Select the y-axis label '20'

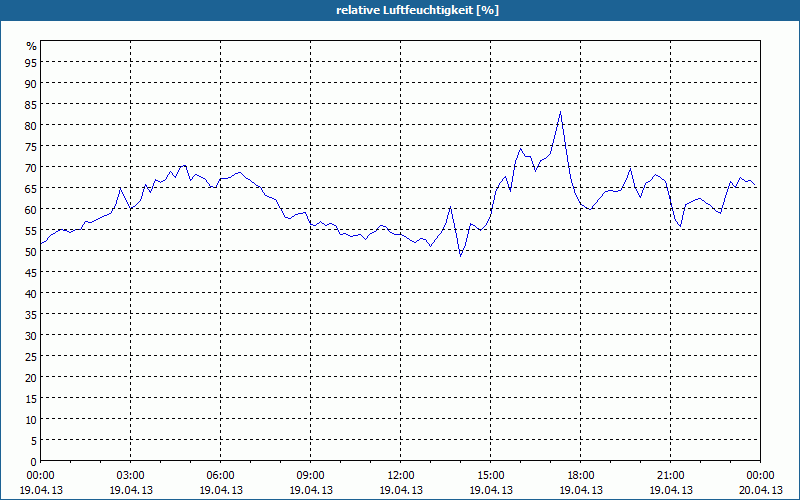pyautogui.click(x=31, y=378)
